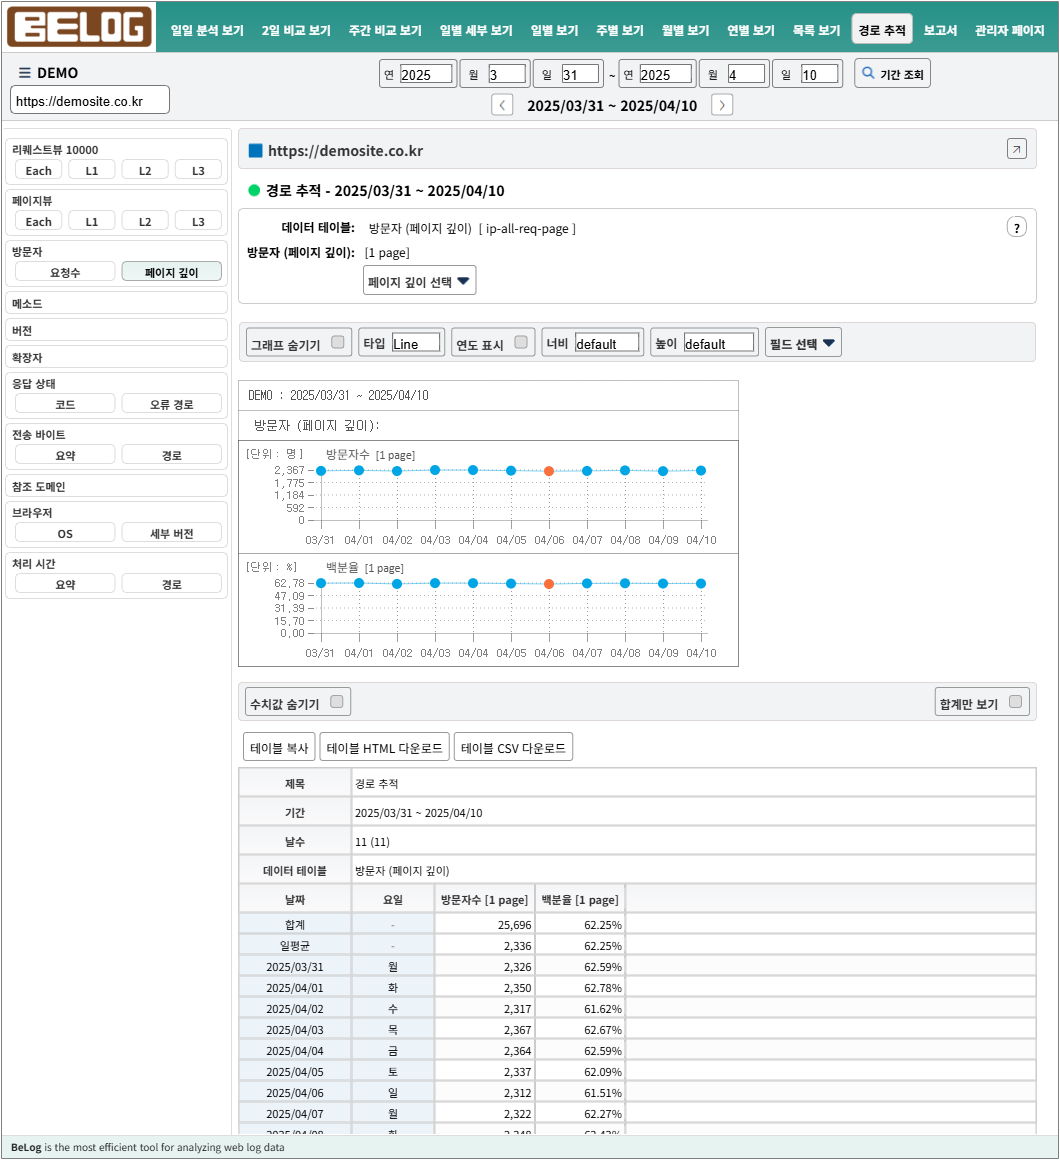The width and height of the screenshot is (1060, 1160).
Task: Open 일별 세부 보기 tab
Action: pyautogui.click(x=476, y=30)
